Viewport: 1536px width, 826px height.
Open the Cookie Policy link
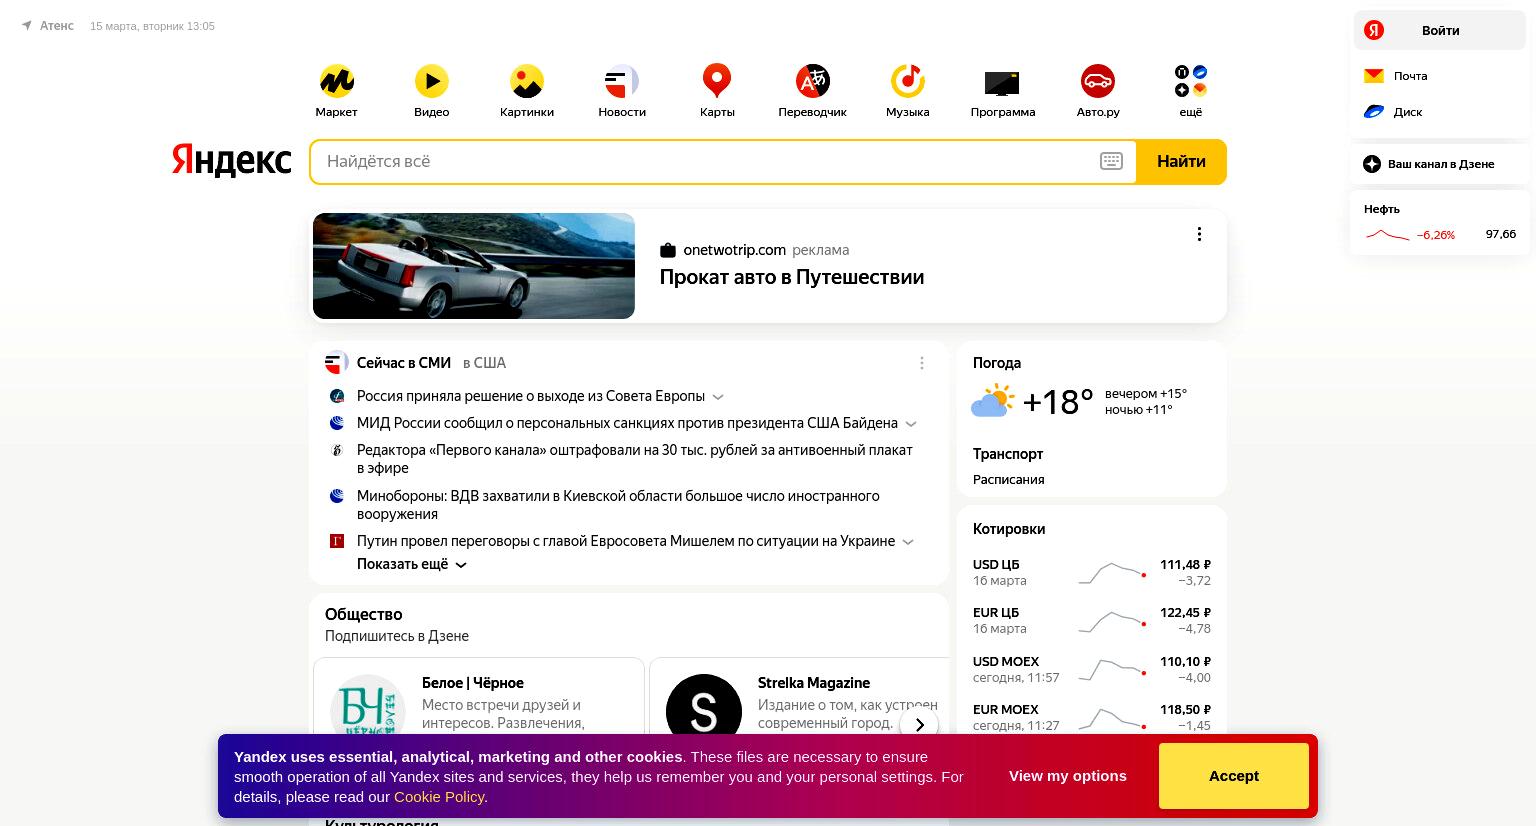click(439, 797)
